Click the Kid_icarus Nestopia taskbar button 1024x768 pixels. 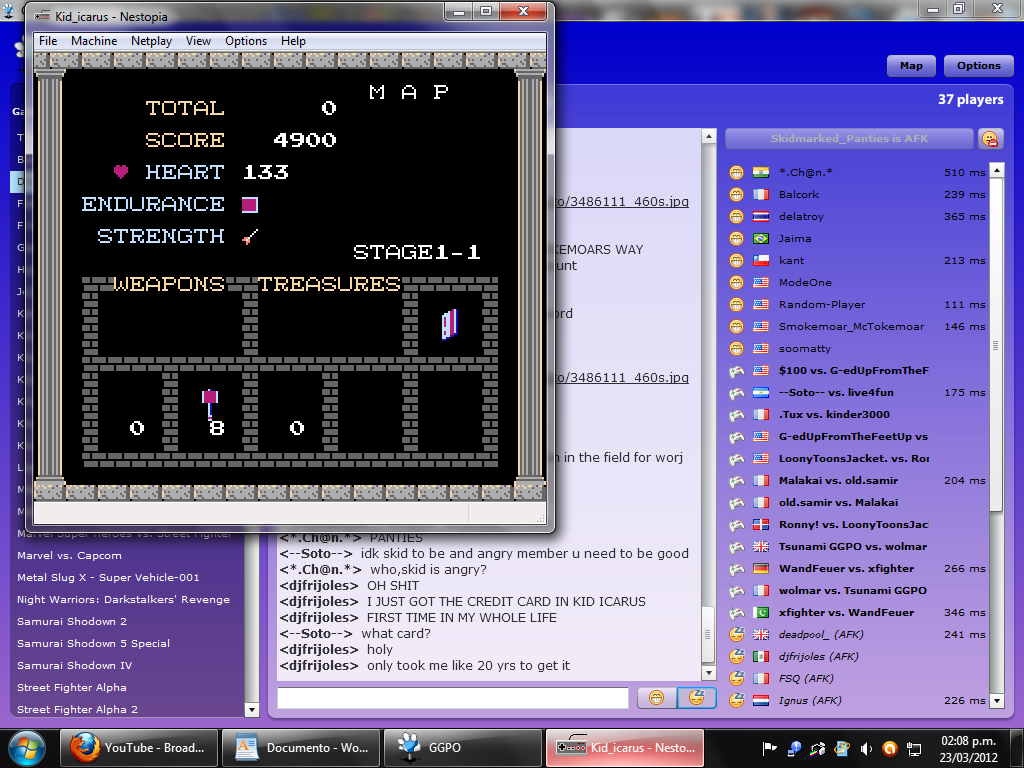[624, 748]
